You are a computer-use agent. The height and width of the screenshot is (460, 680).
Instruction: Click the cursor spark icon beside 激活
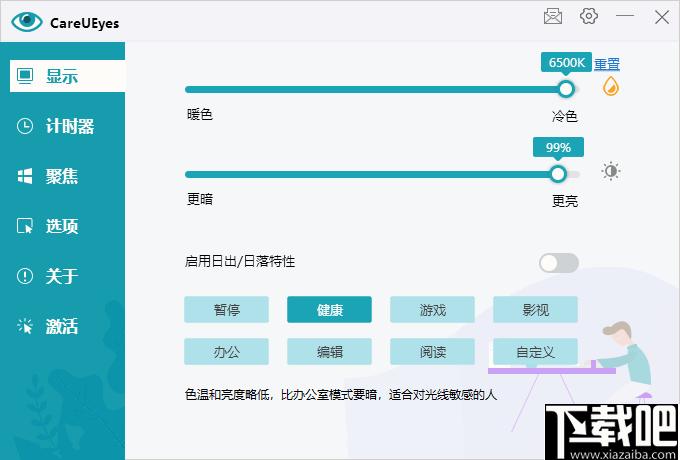pos(25,326)
